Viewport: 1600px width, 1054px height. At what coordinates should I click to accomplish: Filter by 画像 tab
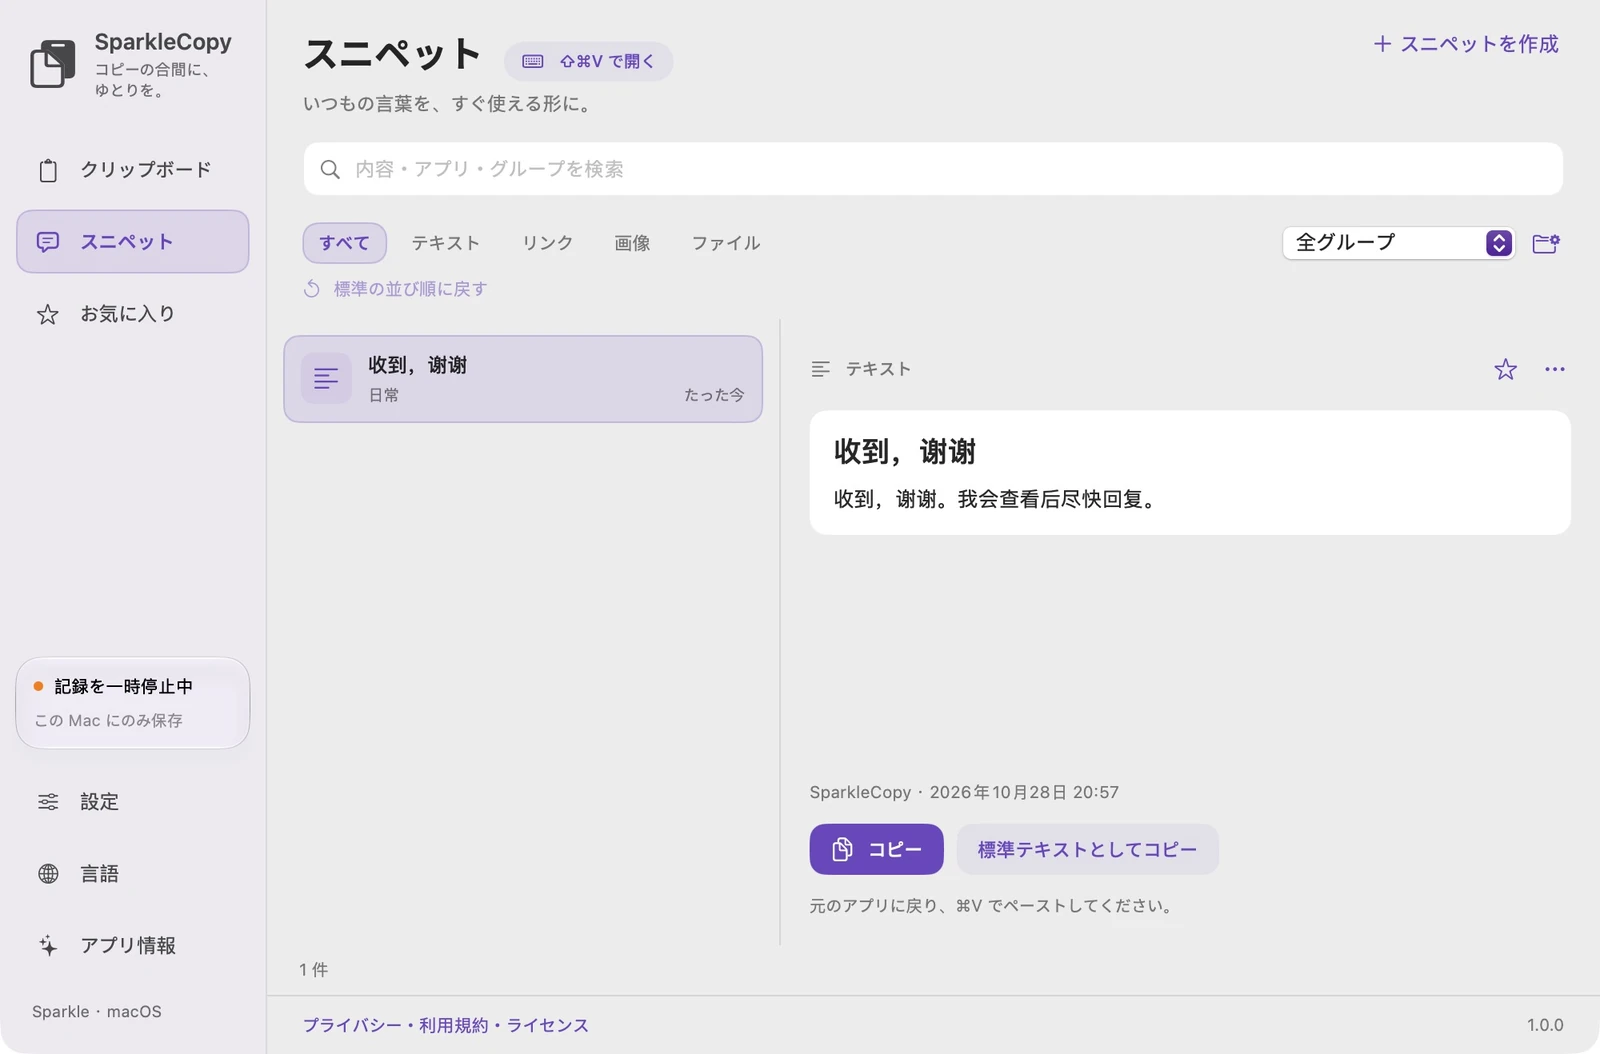coord(632,243)
